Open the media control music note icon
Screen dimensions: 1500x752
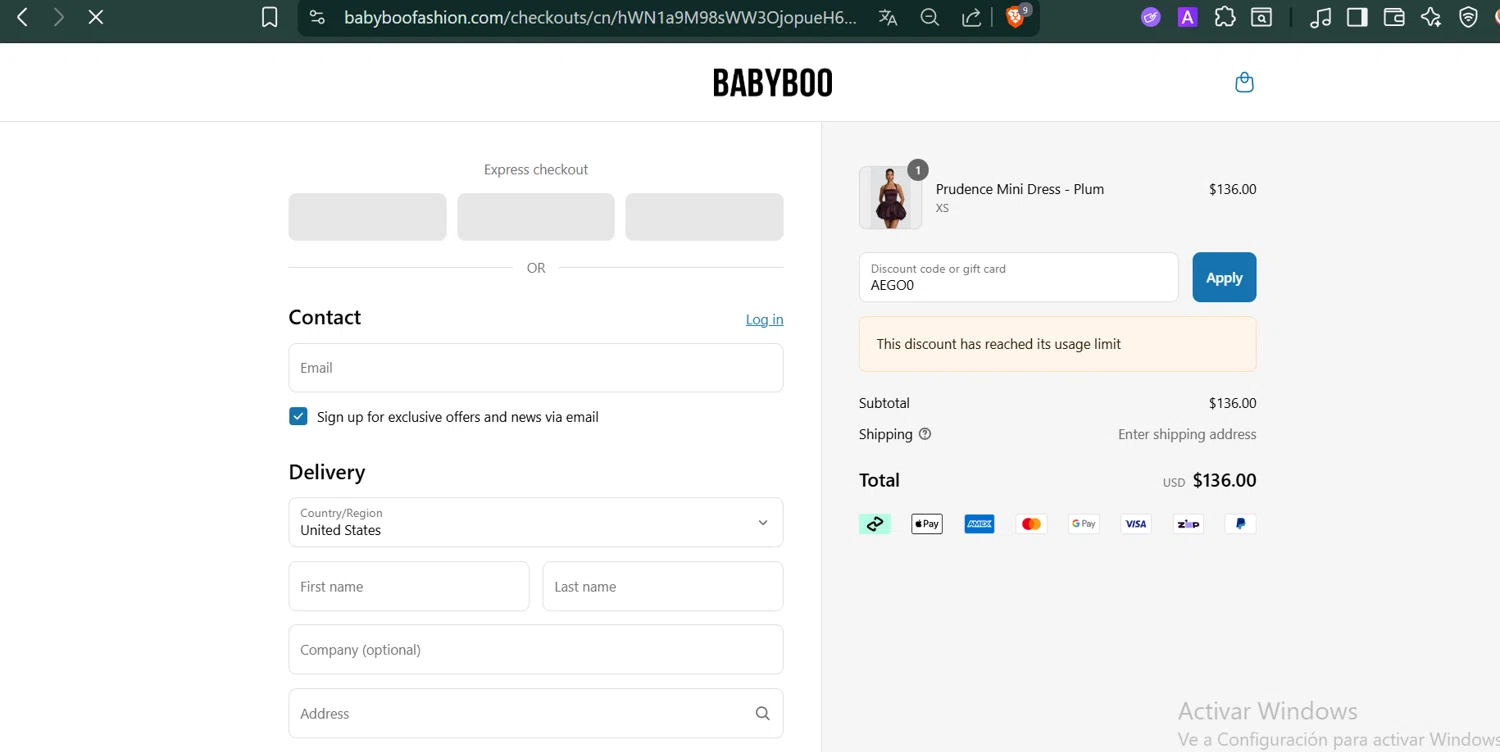coord(1321,17)
